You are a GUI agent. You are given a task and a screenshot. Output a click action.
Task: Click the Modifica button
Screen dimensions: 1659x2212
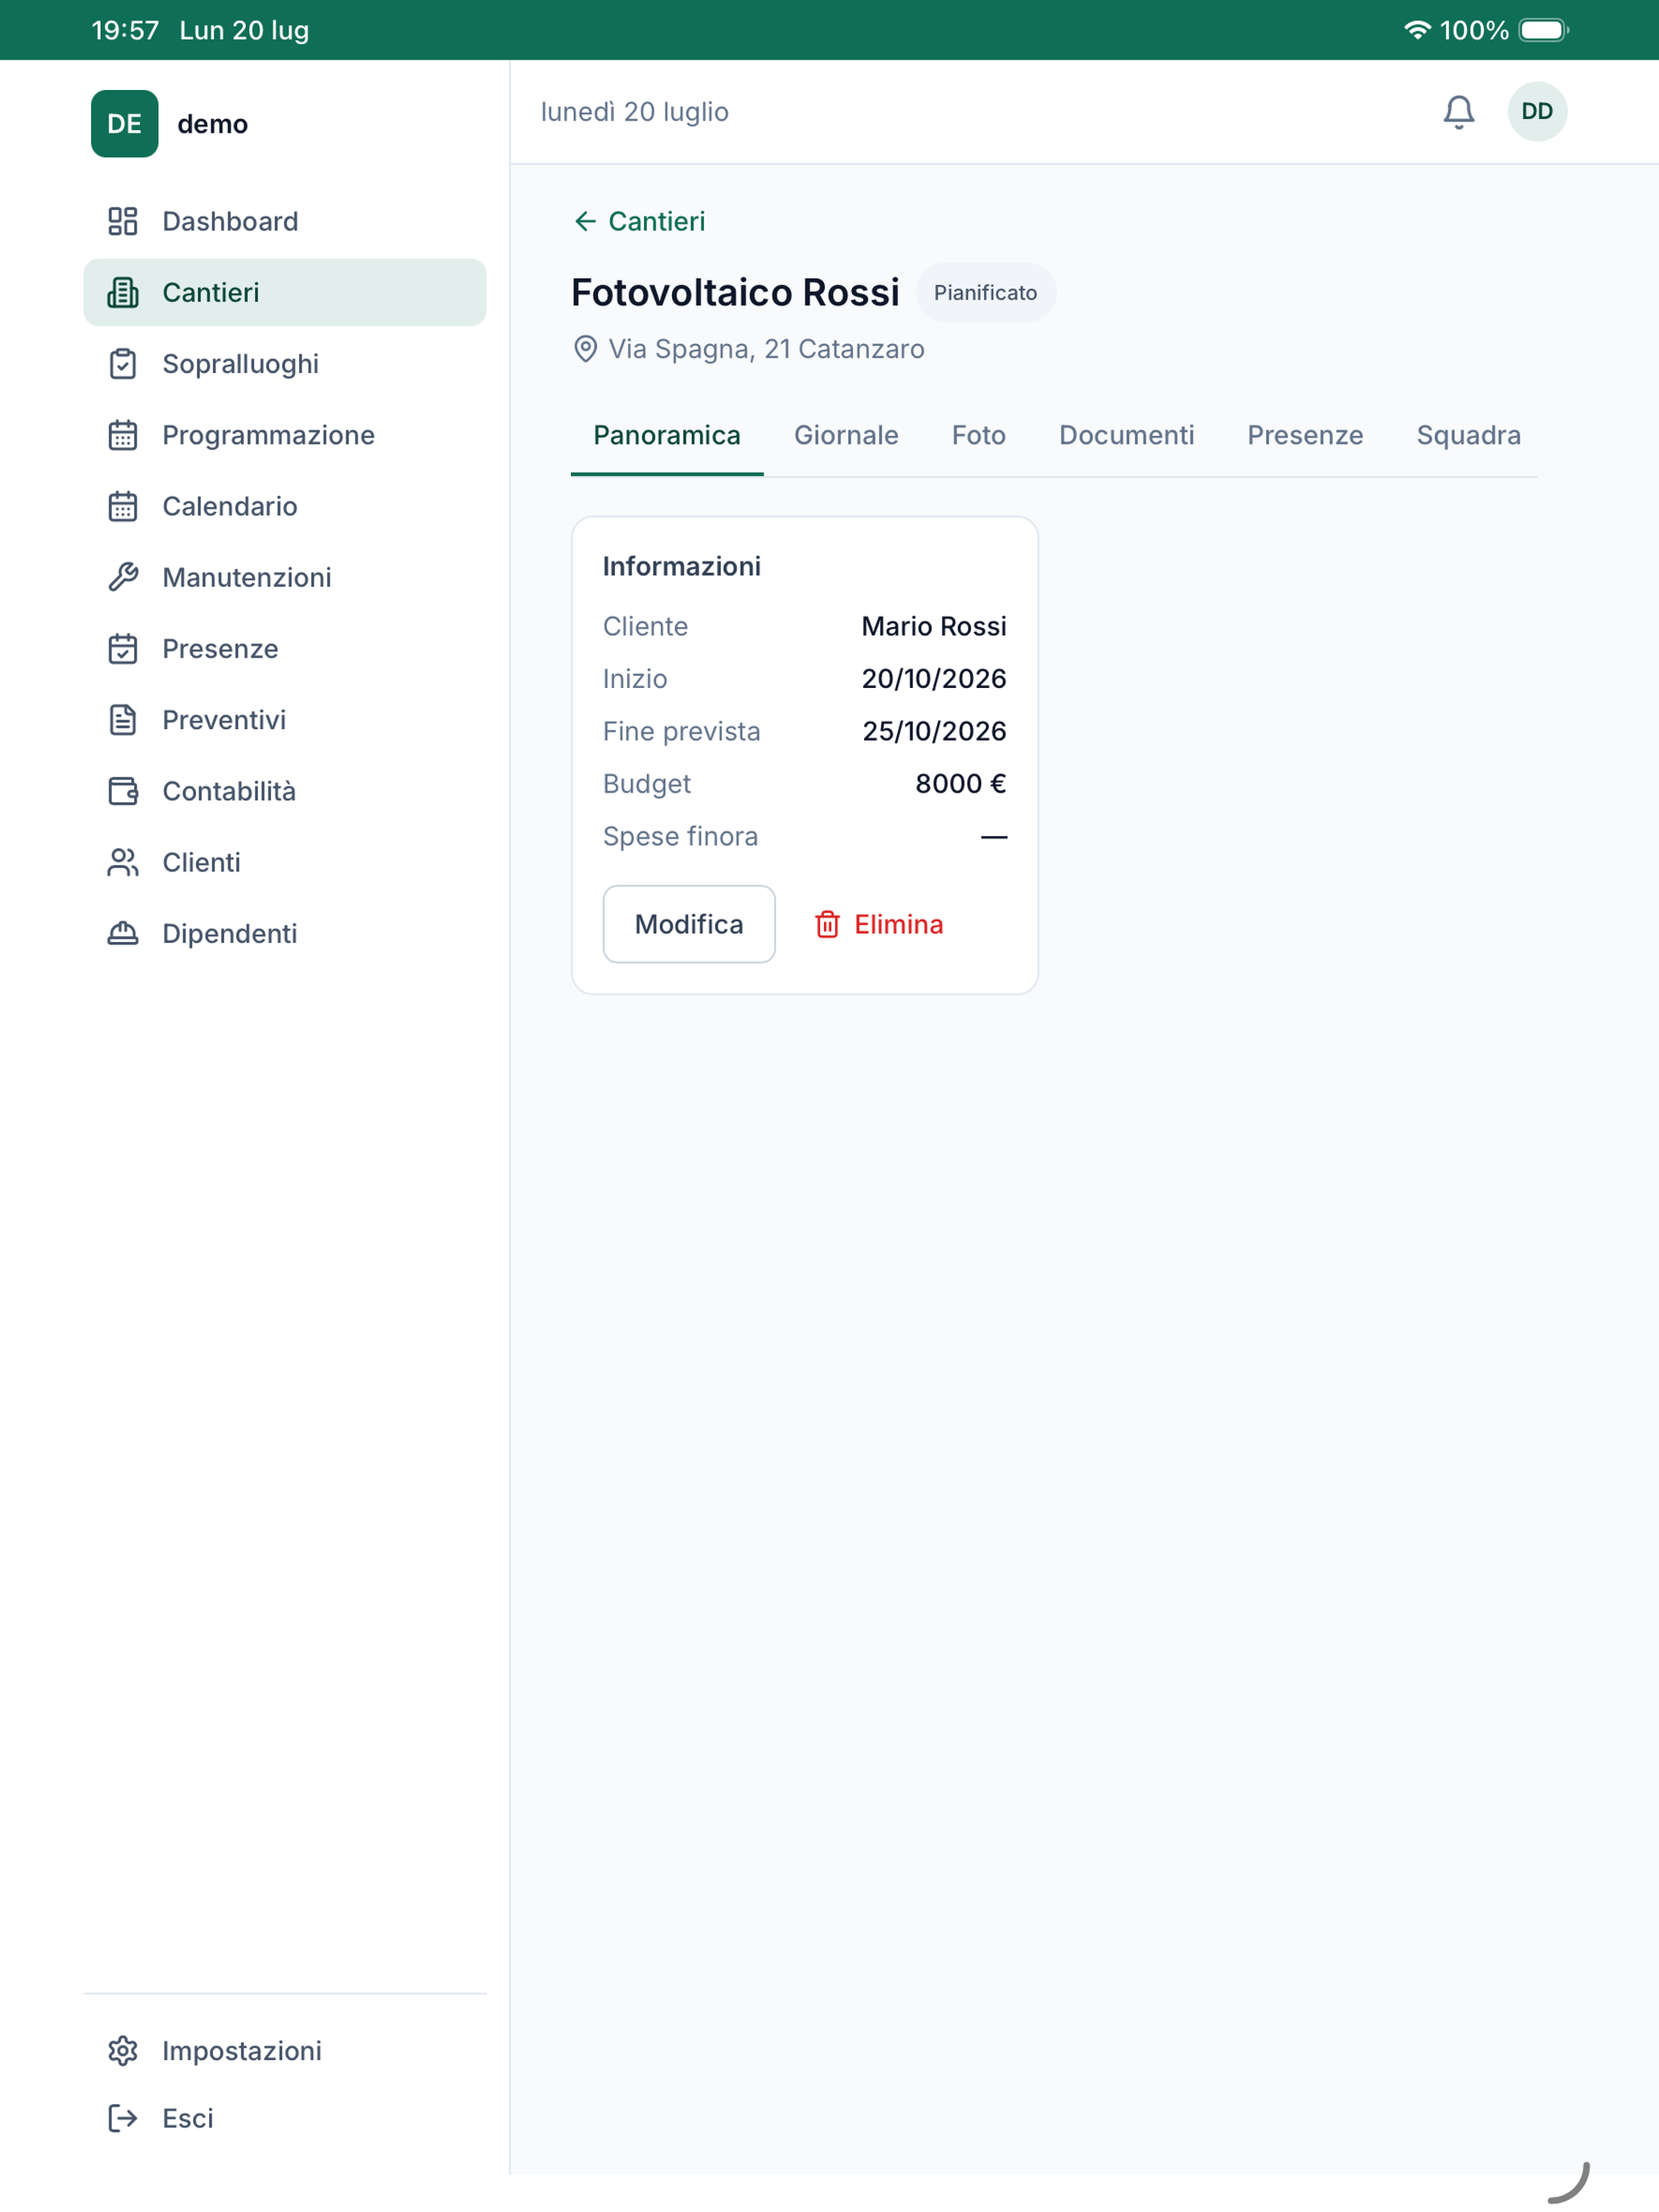(689, 924)
